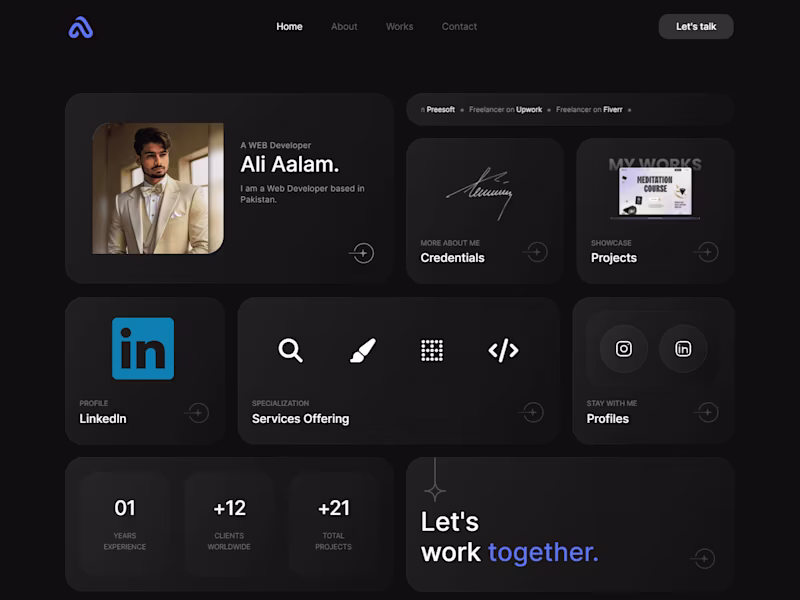This screenshot has height=600, width=800.
Task: Click the Let's talk button
Action: pos(696,27)
